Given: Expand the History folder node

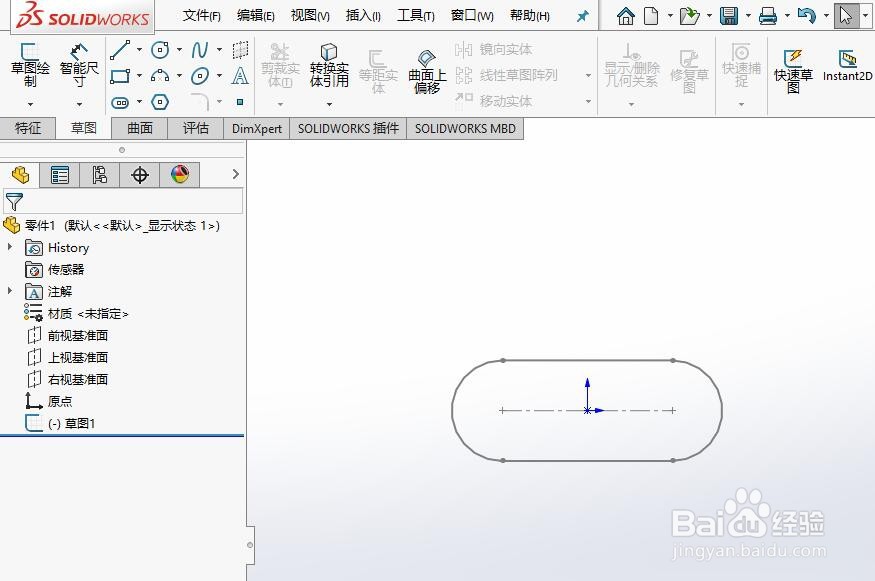Looking at the screenshot, I should (9, 246).
